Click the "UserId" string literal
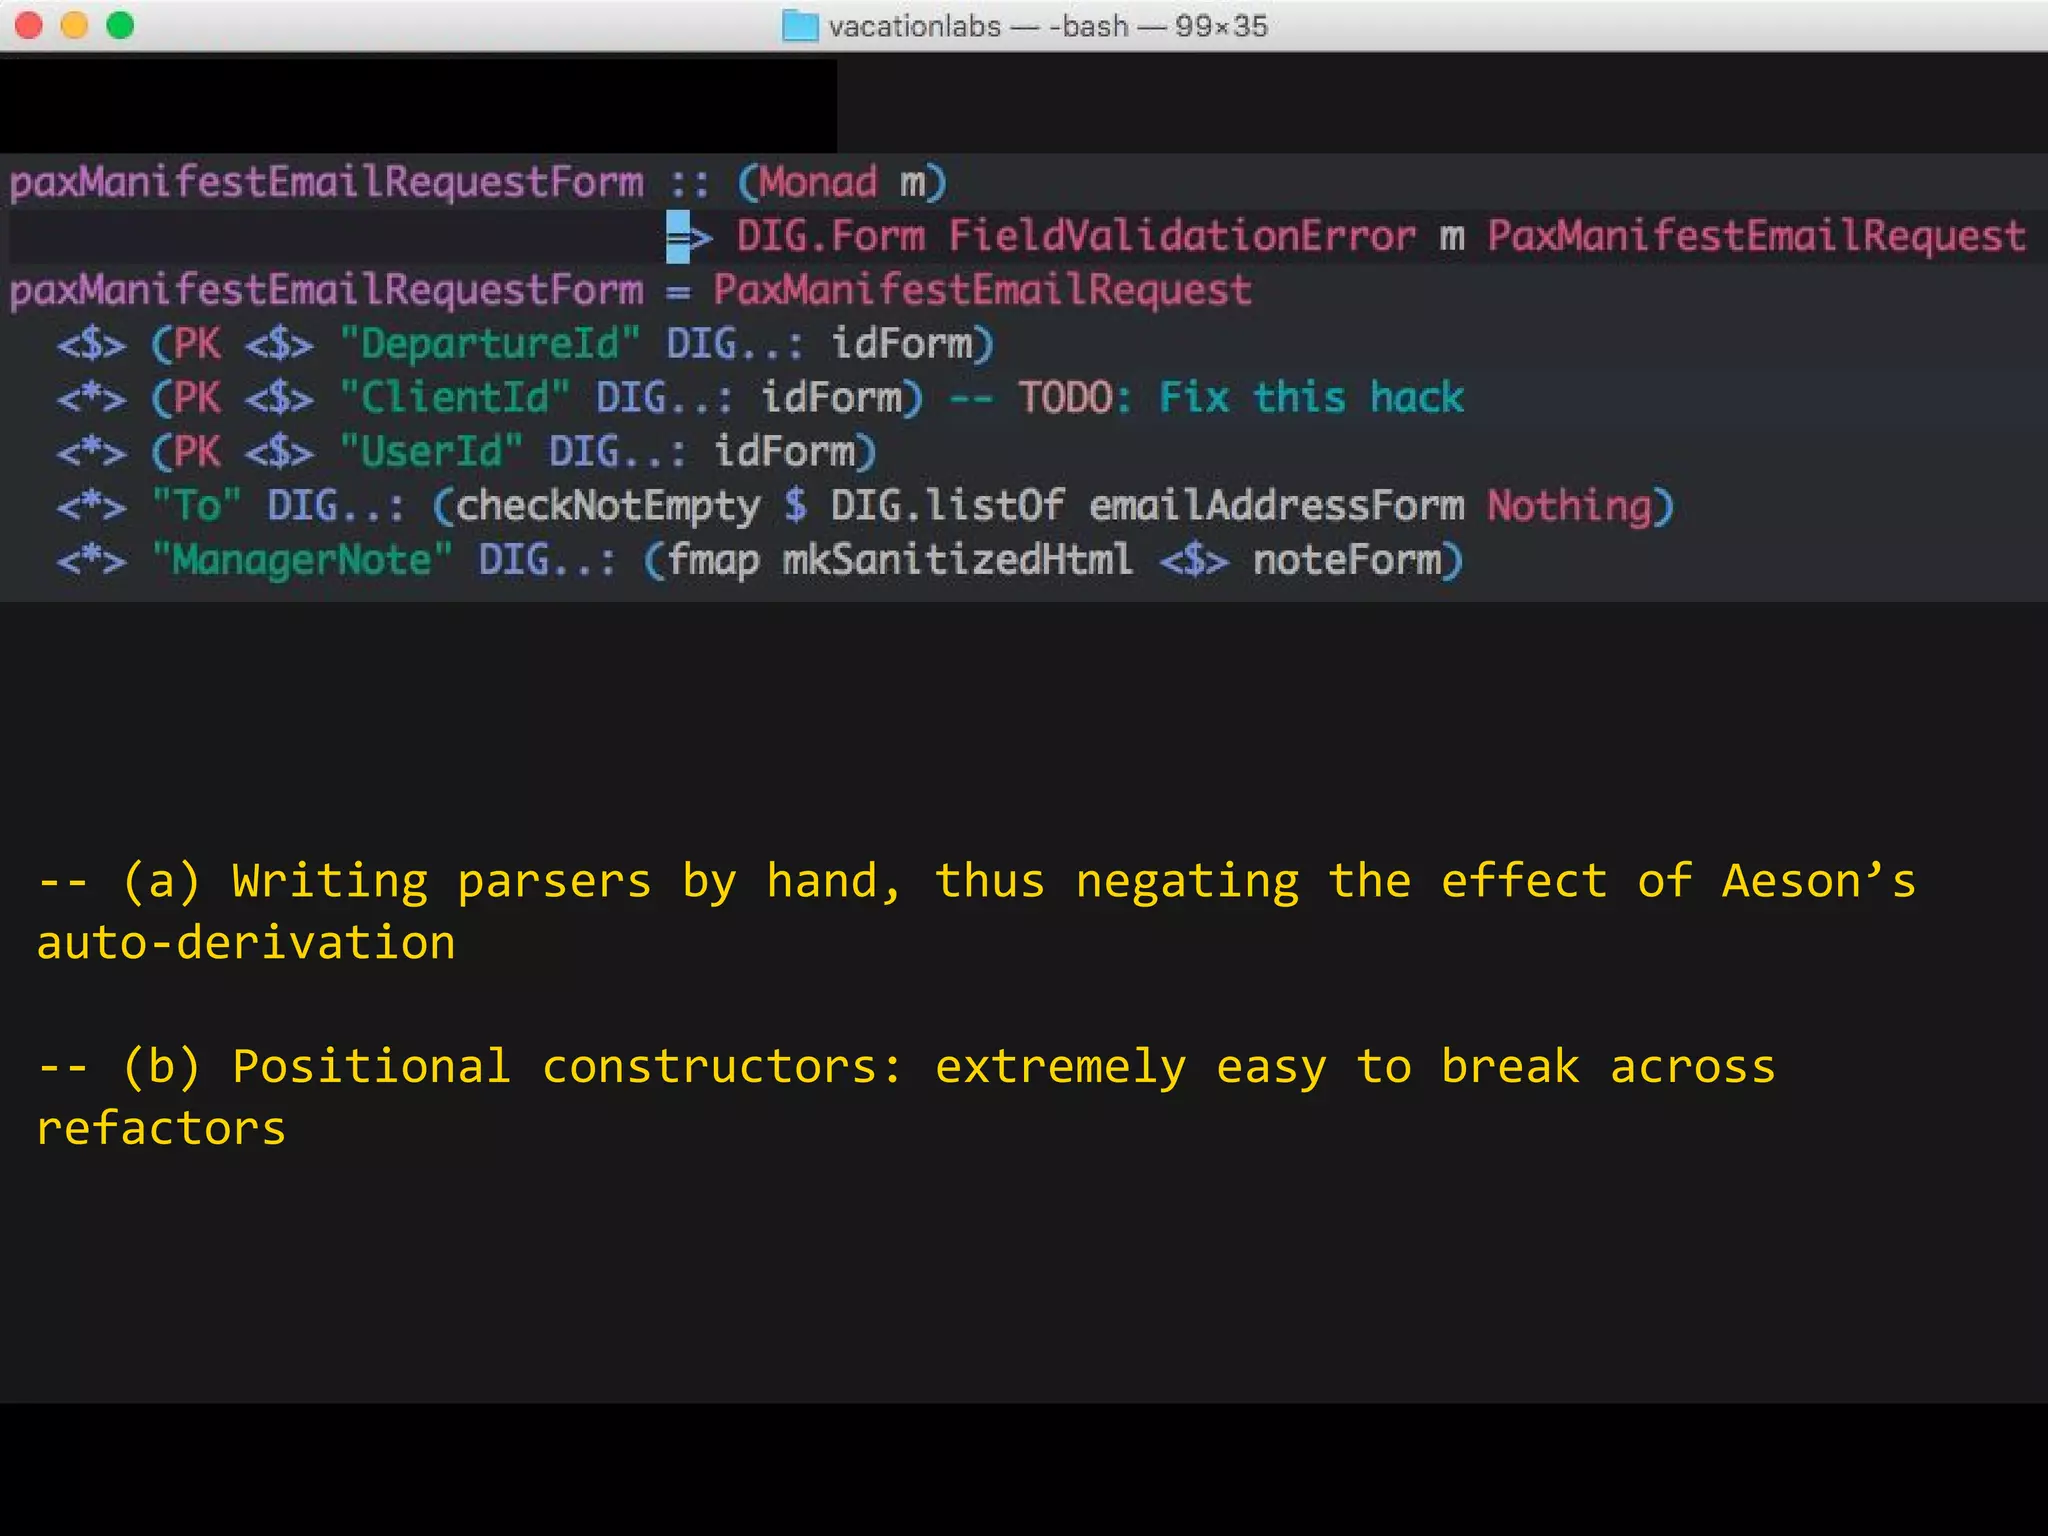The height and width of the screenshot is (1536, 2048). [x=431, y=452]
